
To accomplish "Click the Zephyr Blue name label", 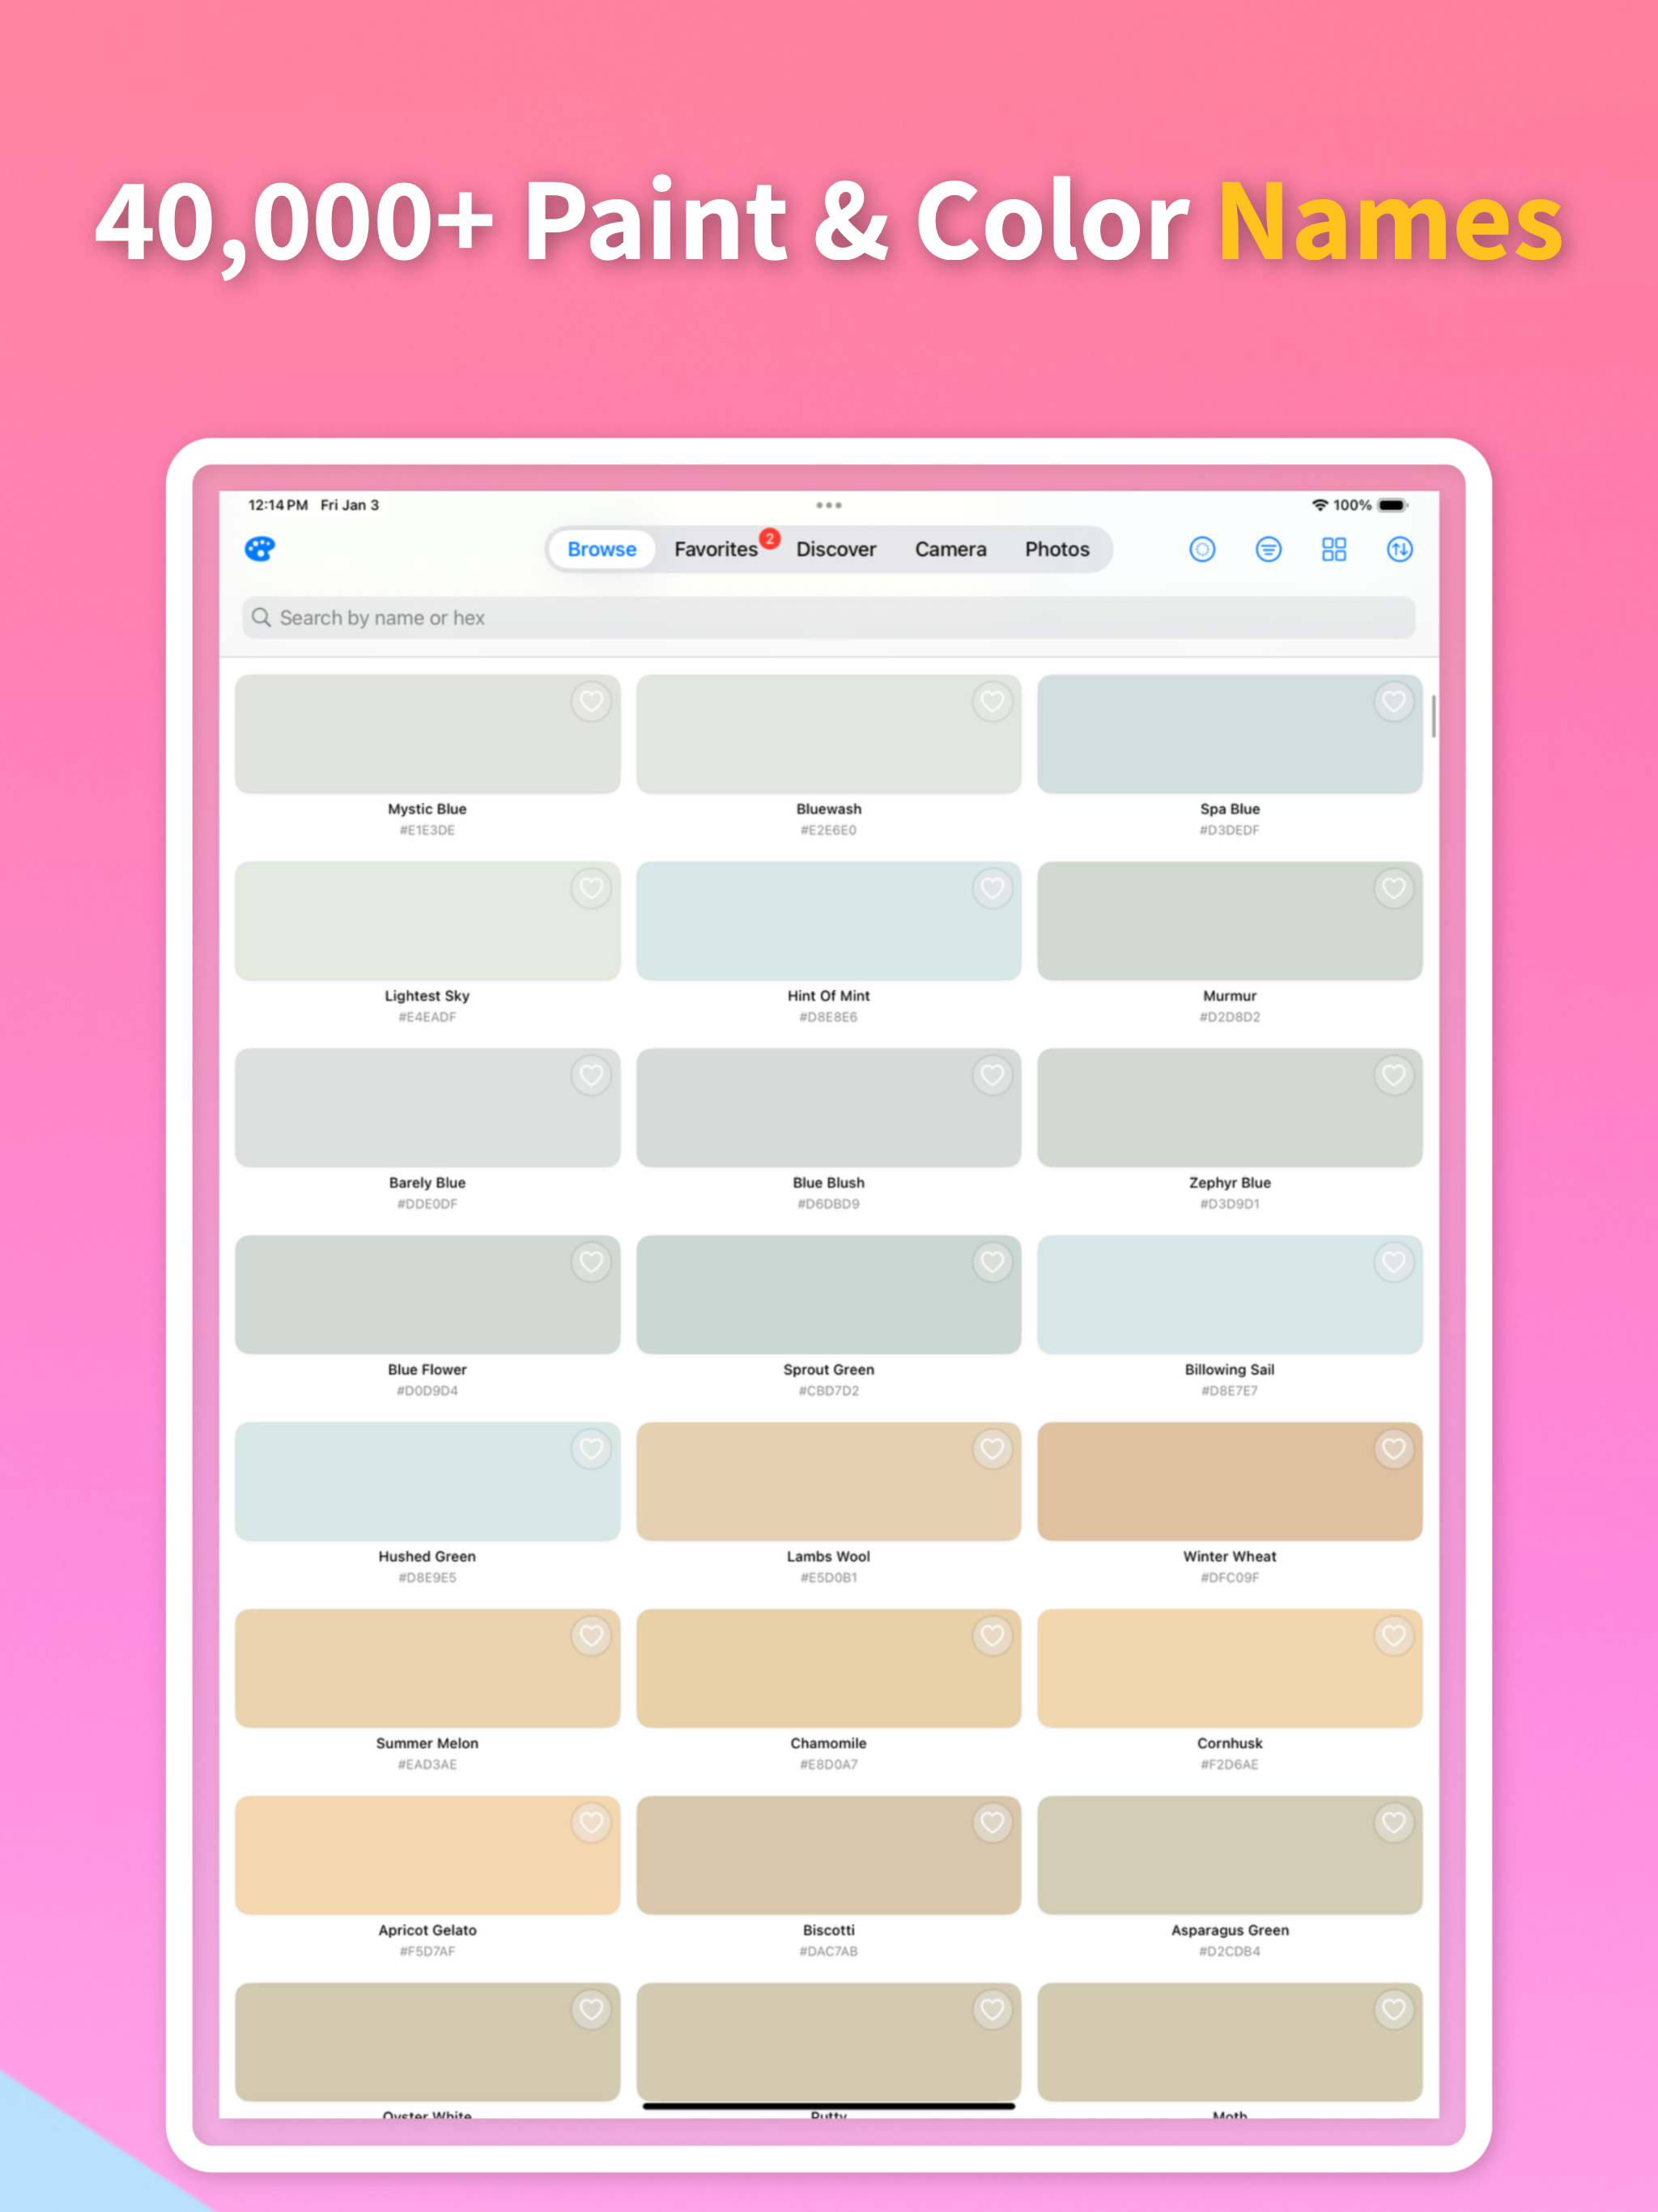I will (1230, 1182).
